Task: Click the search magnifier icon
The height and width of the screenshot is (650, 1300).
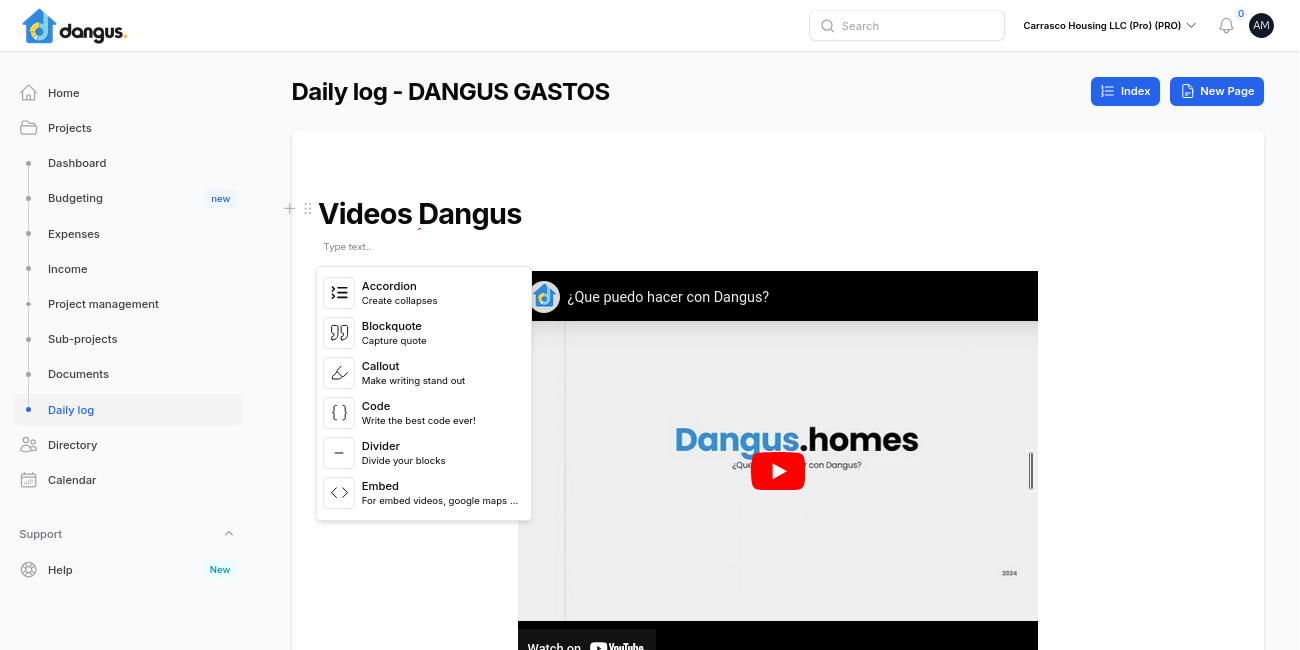Action: (x=827, y=26)
